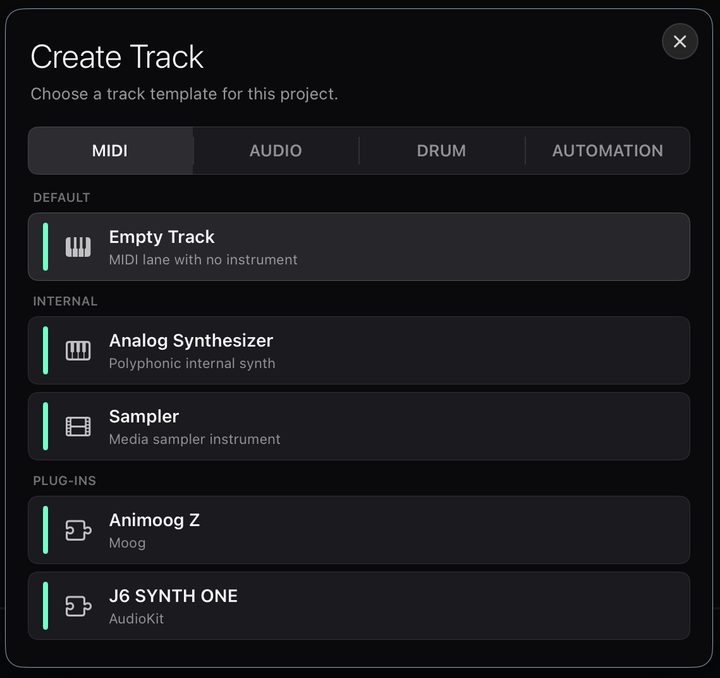The image size is (720, 678).
Task: Select the Sampler template
Action: [x=359, y=426]
